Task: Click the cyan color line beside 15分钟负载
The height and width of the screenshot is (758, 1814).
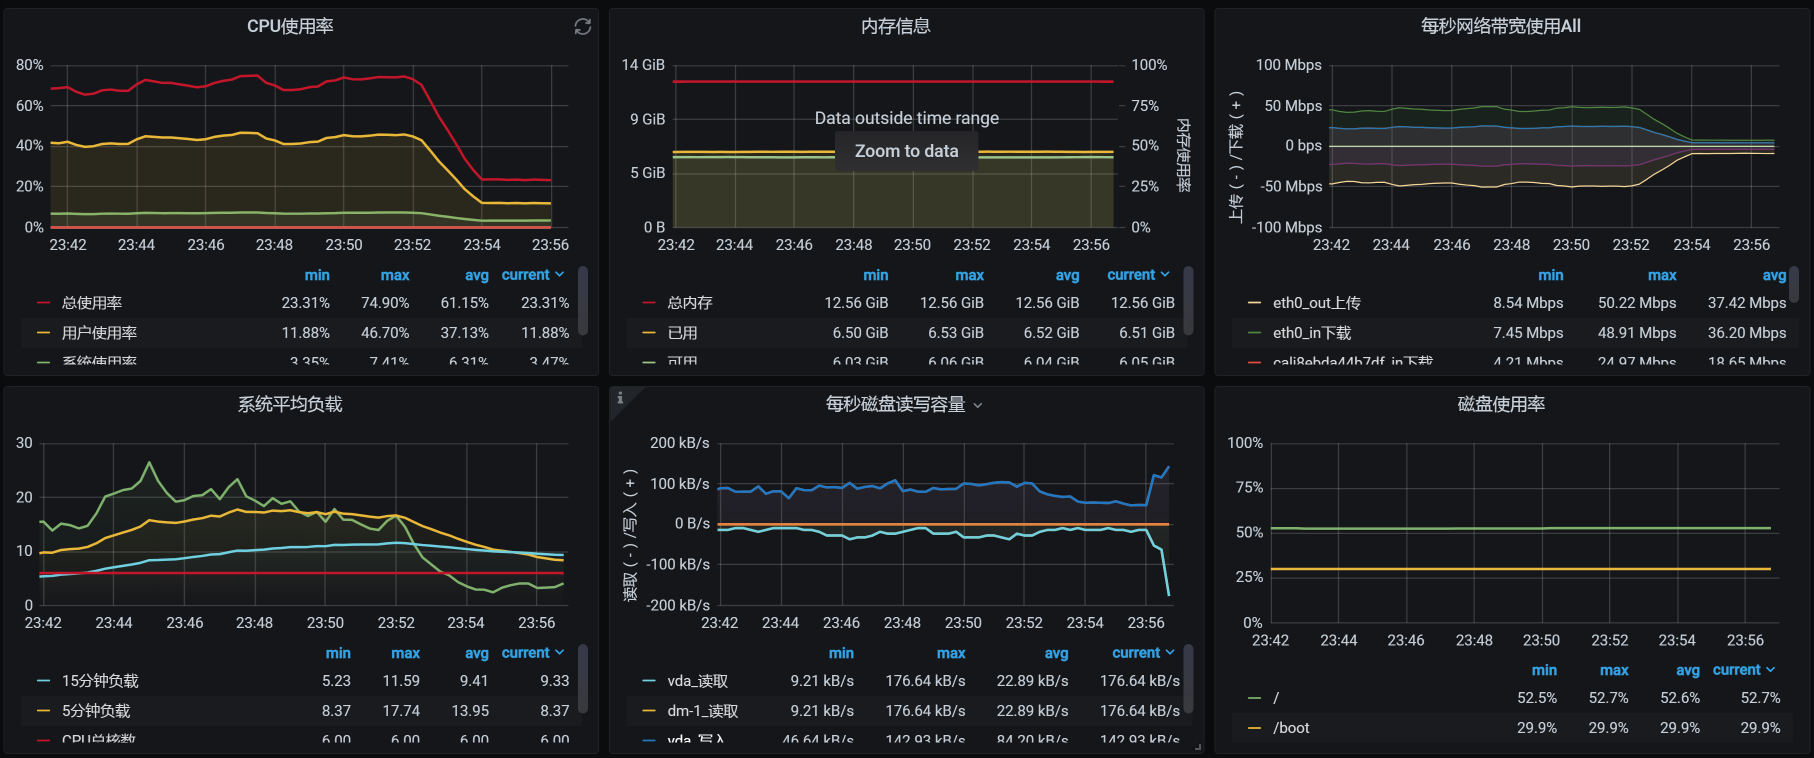Action: [43, 681]
